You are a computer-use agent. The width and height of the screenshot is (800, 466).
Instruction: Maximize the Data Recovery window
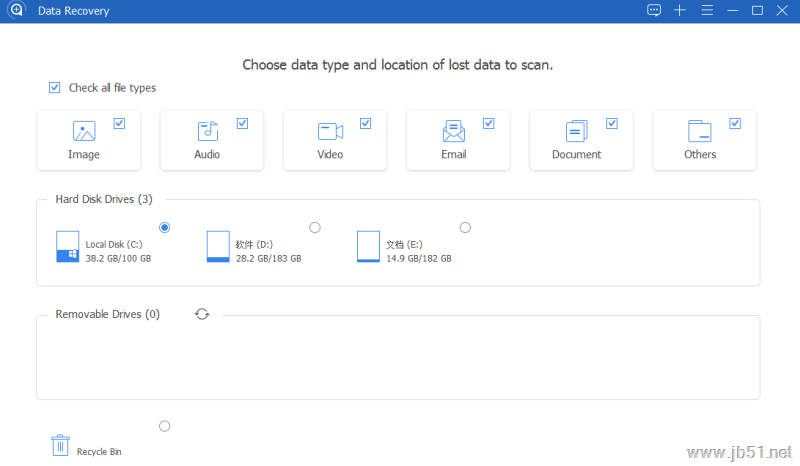(x=758, y=10)
